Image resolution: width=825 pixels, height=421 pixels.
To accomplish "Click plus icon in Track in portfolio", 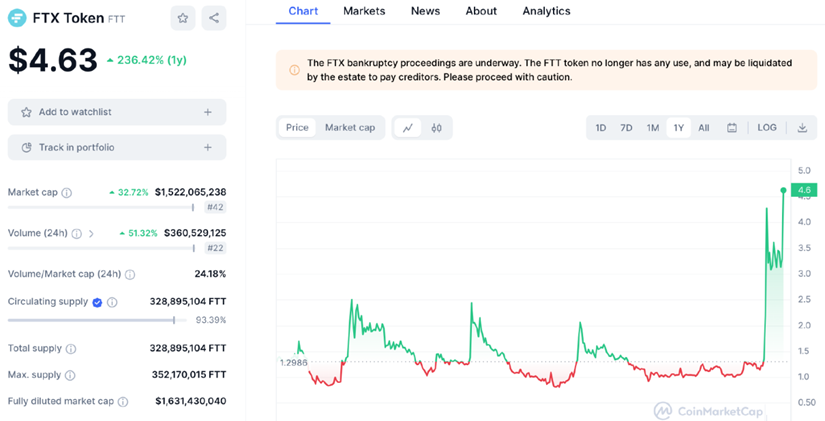I will click(x=208, y=147).
